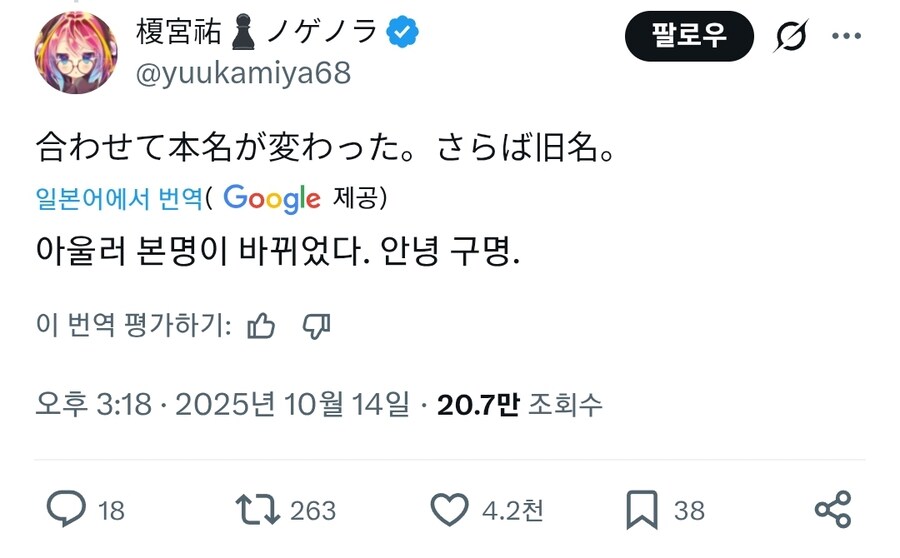Open the @yuukamiya68 handle link
The height and width of the screenshot is (558, 900).
pos(243,73)
